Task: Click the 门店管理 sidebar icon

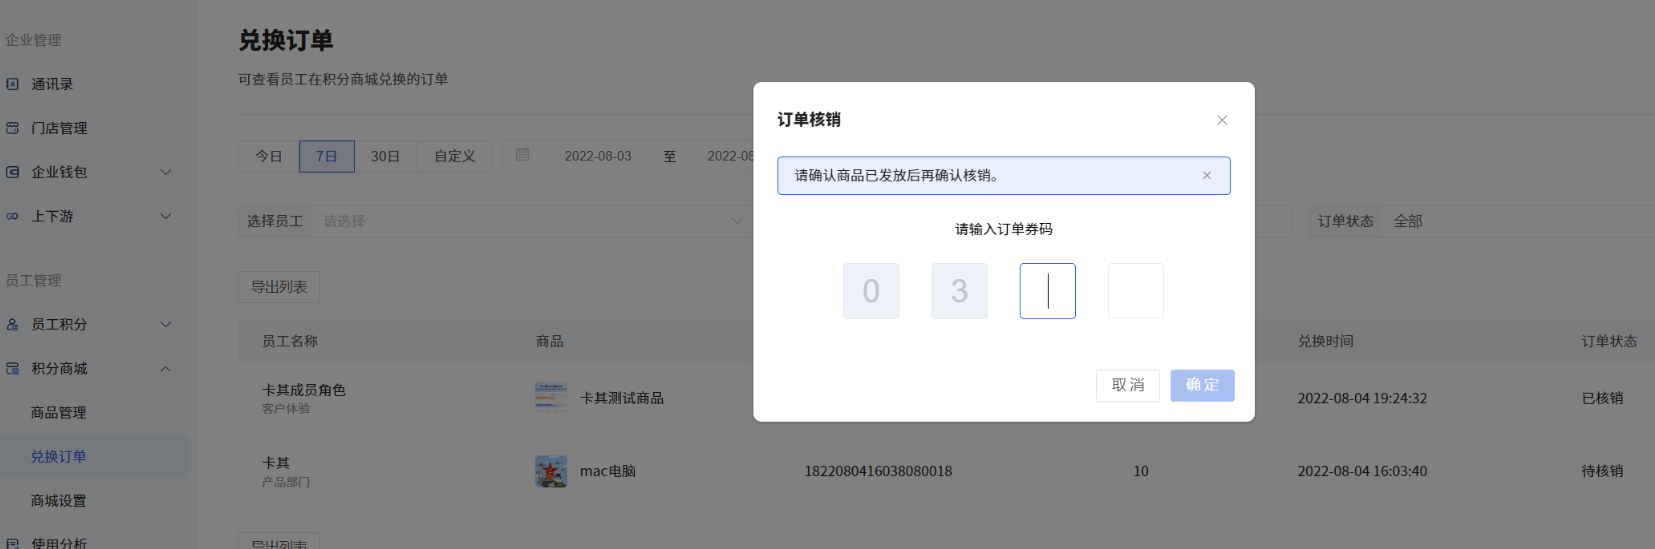Action: tap(13, 128)
